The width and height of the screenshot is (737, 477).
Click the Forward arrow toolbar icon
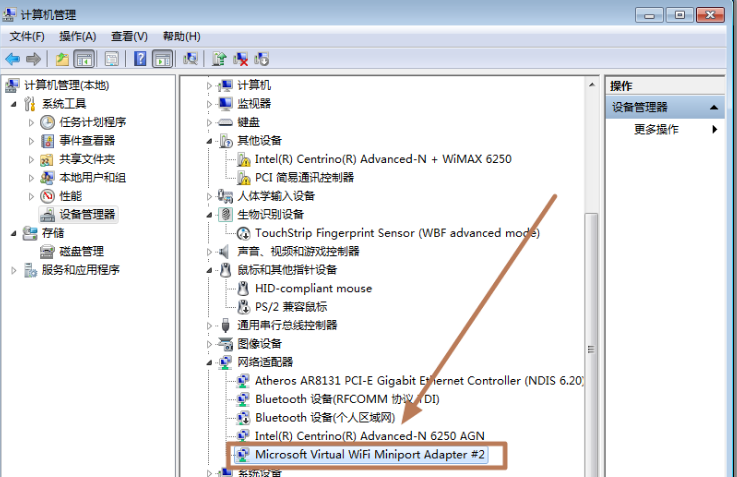click(x=33, y=59)
